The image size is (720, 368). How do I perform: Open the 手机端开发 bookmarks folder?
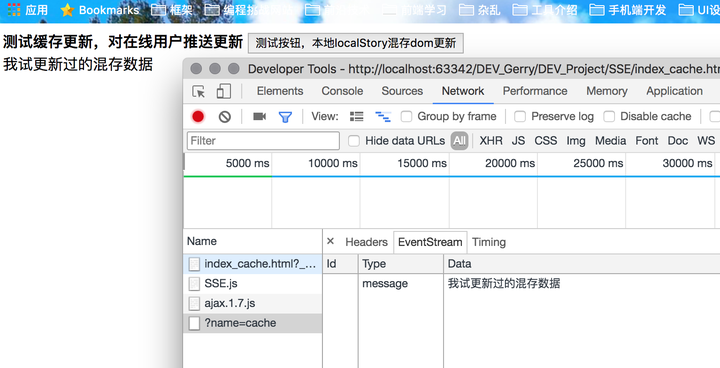(x=628, y=10)
